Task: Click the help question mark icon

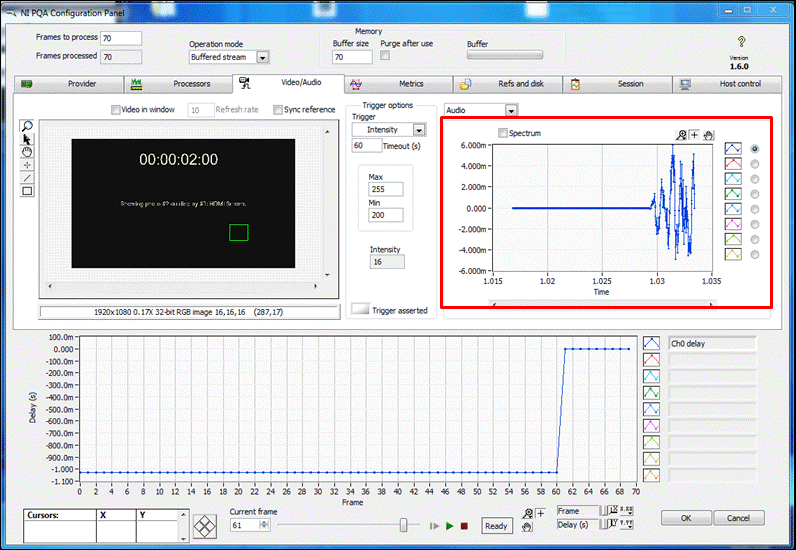Action: (x=741, y=41)
